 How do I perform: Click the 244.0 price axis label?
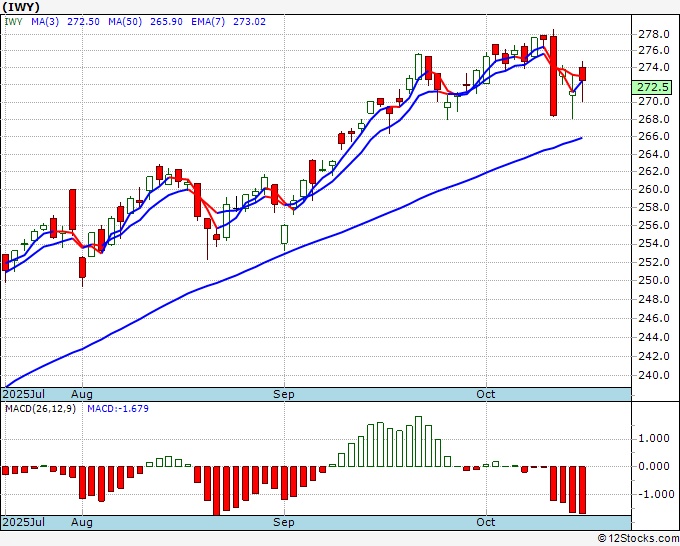click(x=654, y=337)
